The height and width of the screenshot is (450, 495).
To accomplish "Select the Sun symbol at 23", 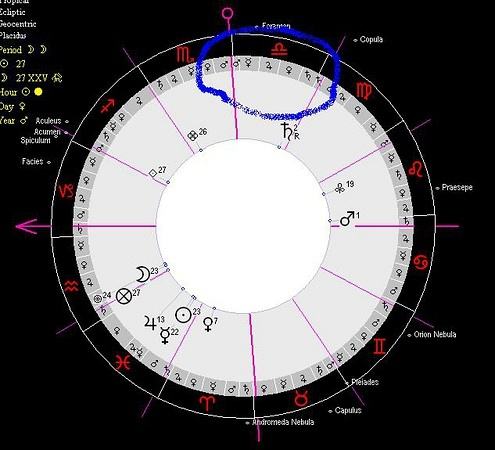I will point(183,315).
